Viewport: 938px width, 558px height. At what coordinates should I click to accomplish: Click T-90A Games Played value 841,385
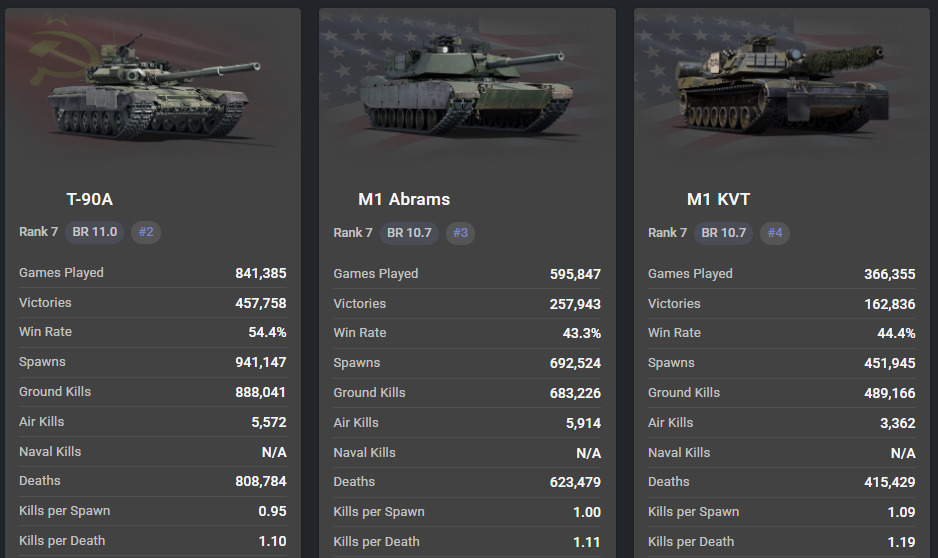click(260, 273)
